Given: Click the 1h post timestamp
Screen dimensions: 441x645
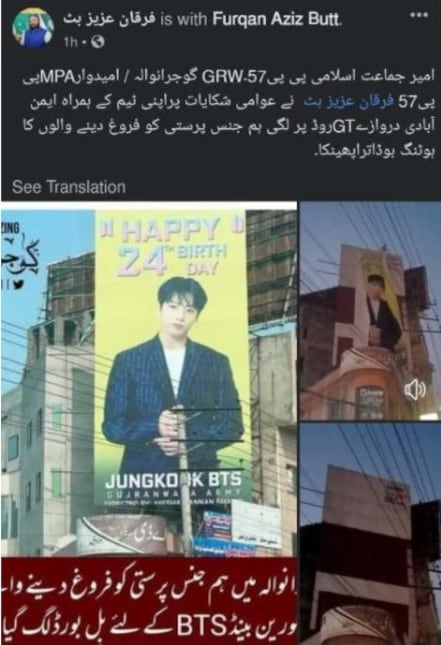Looking at the screenshot, I should pos(71,42).
